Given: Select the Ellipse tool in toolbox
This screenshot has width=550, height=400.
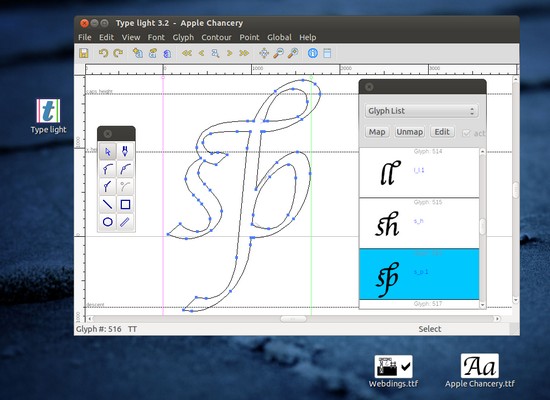Looking at the screenshot, I should [108, 222].
